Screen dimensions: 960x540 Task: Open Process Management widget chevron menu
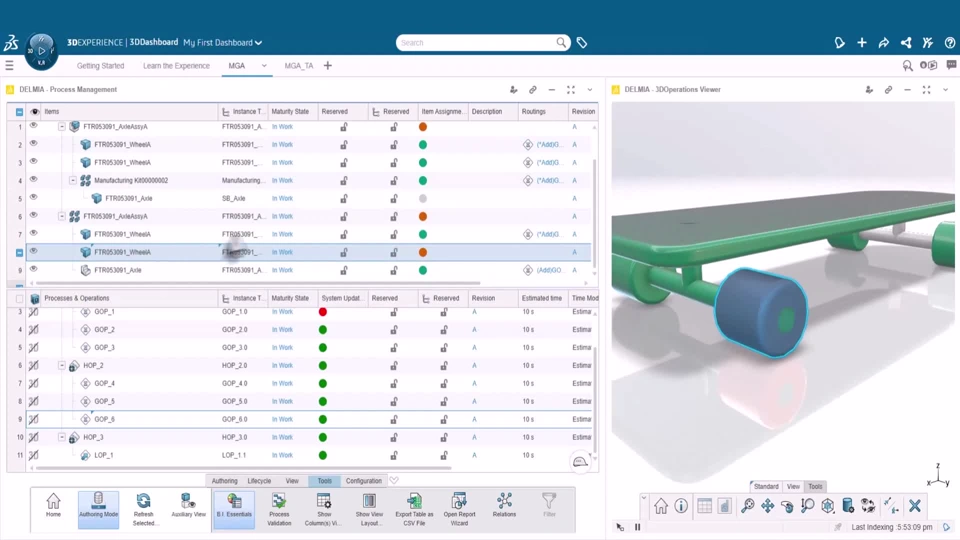tap(590, 89)
